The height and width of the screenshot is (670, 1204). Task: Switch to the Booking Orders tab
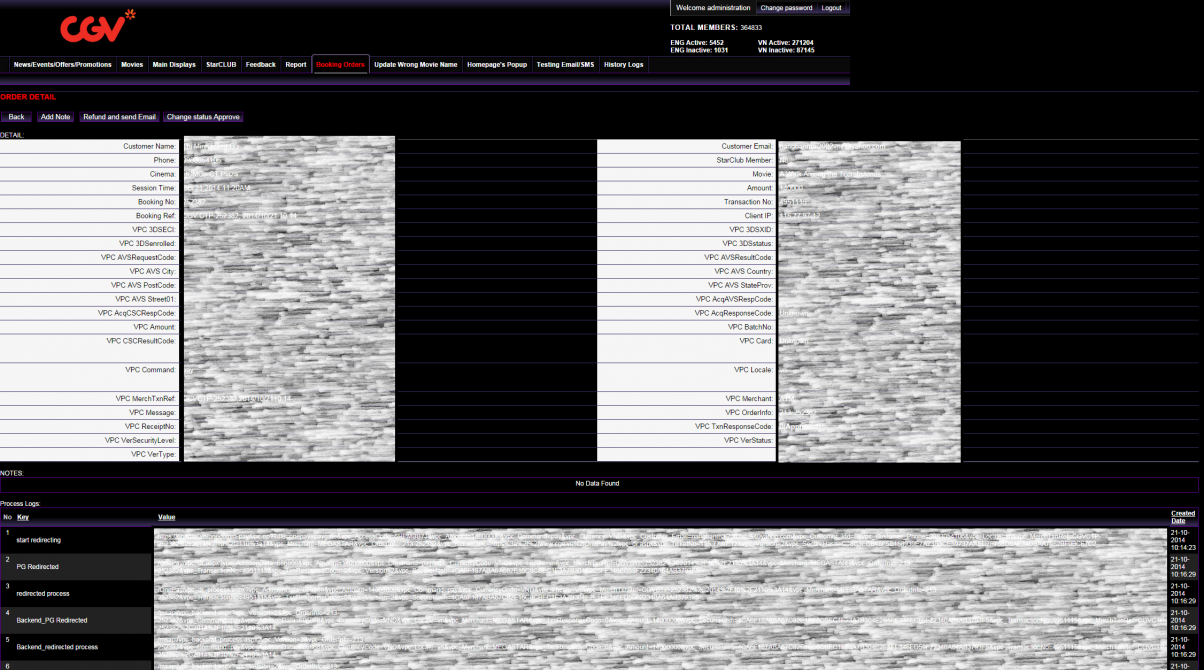pyautogui.click(x=340, y=65)
